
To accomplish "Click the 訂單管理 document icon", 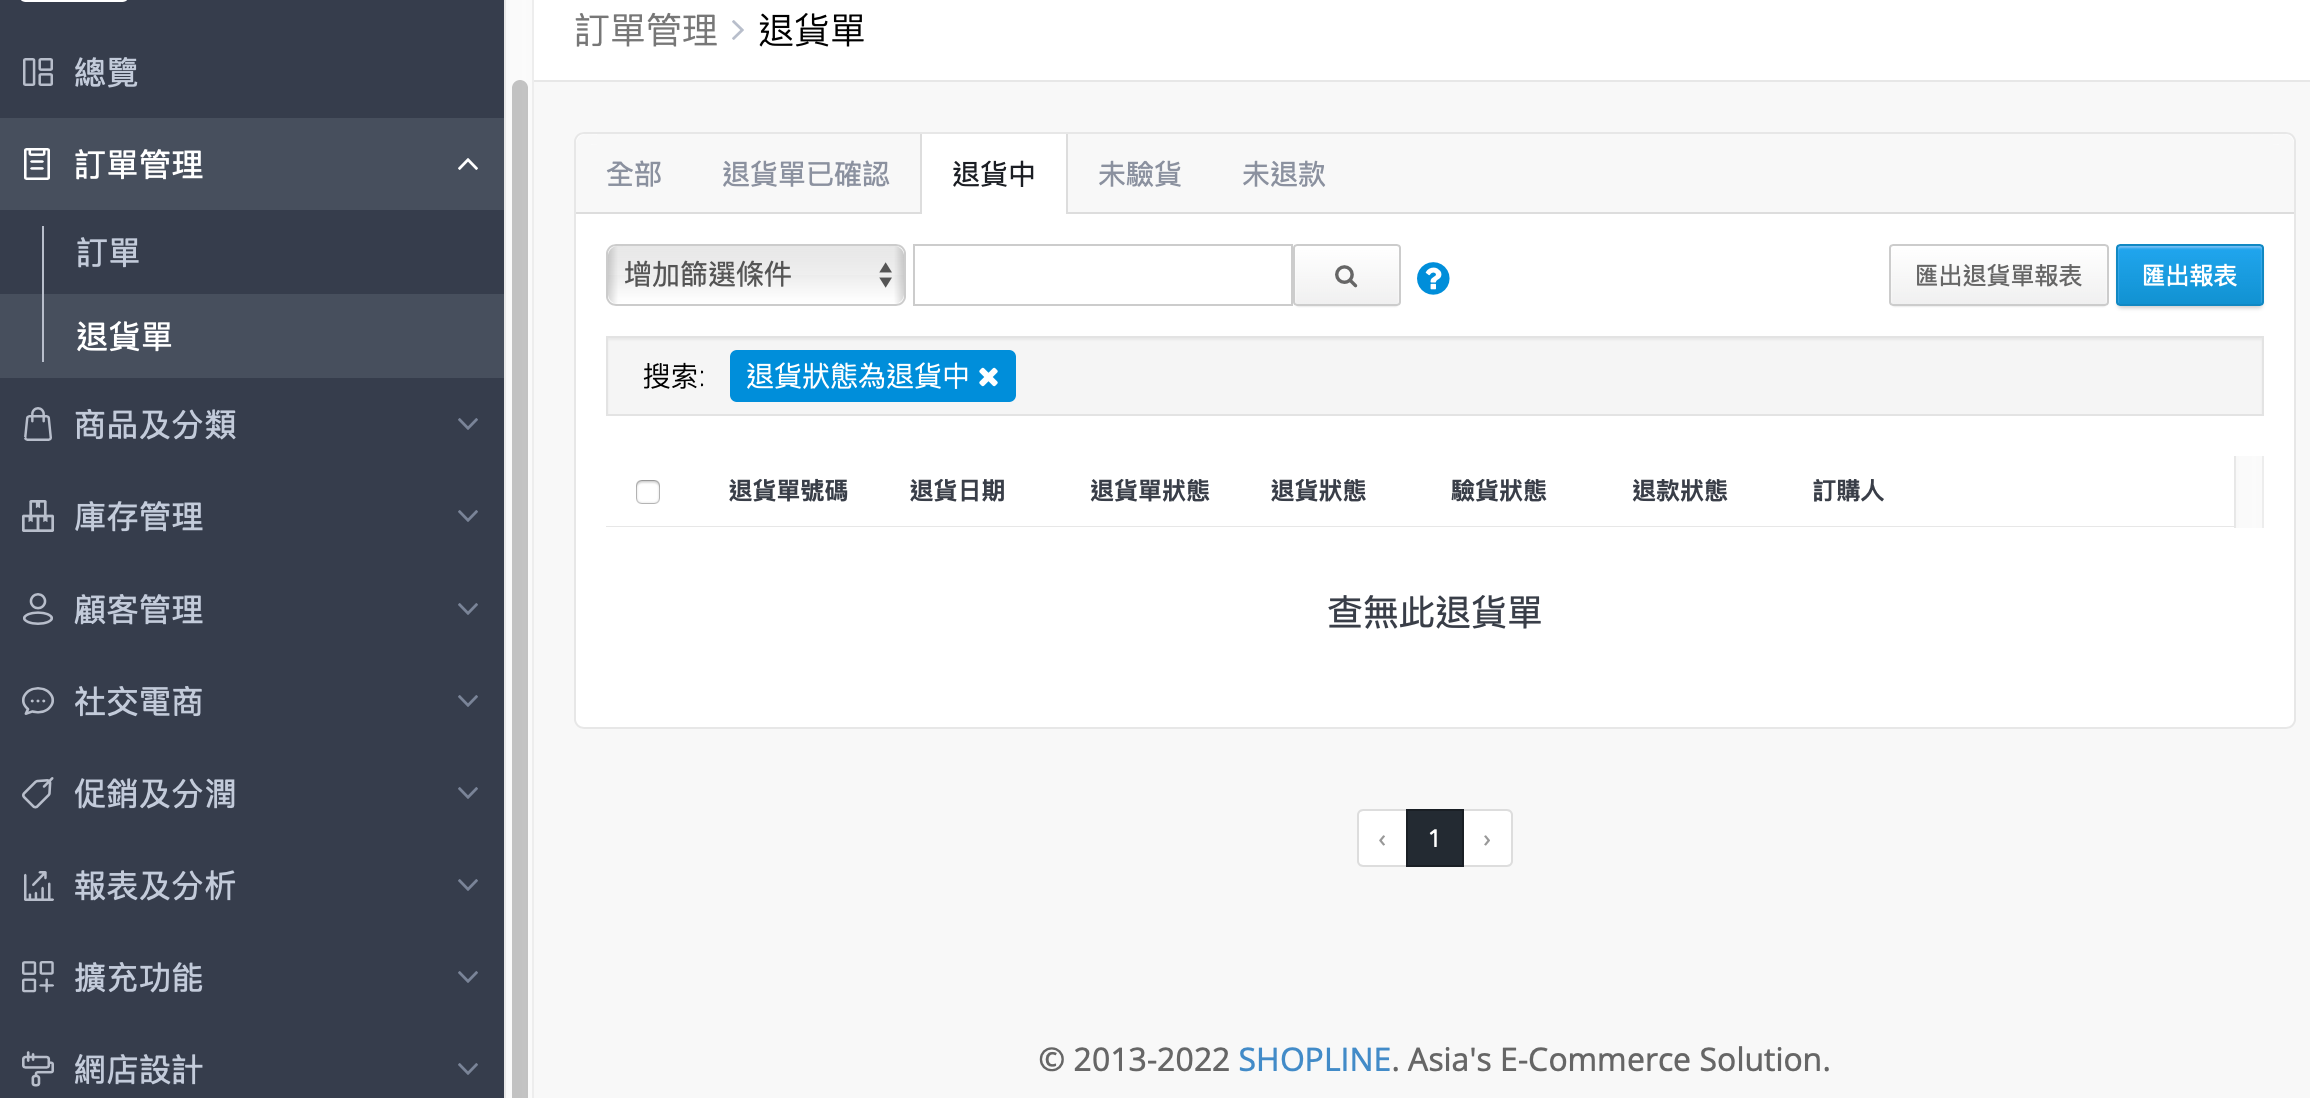I will 37,164.
